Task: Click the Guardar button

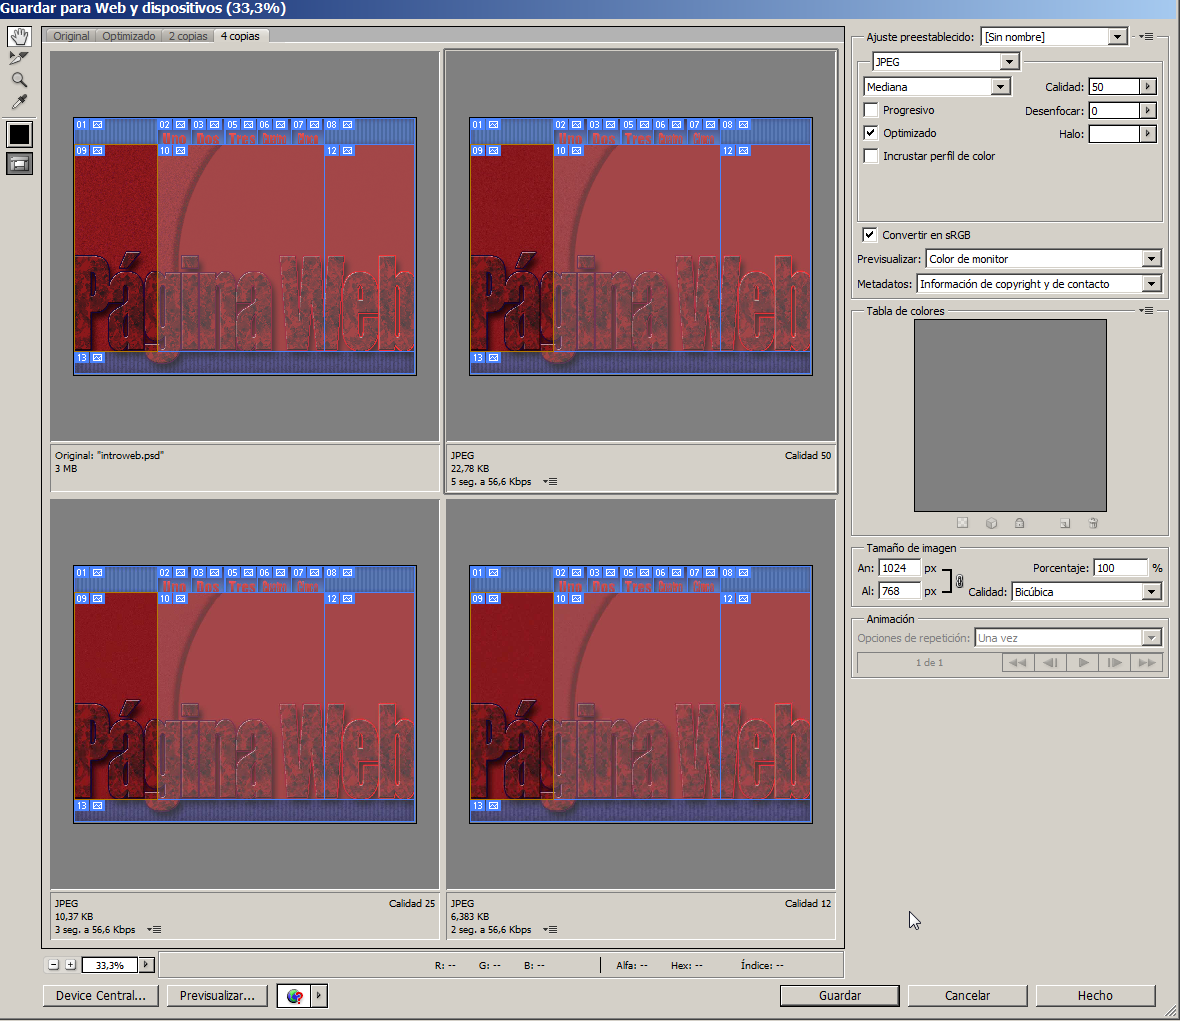Action: pyautogui.click(x=839, y=996)
